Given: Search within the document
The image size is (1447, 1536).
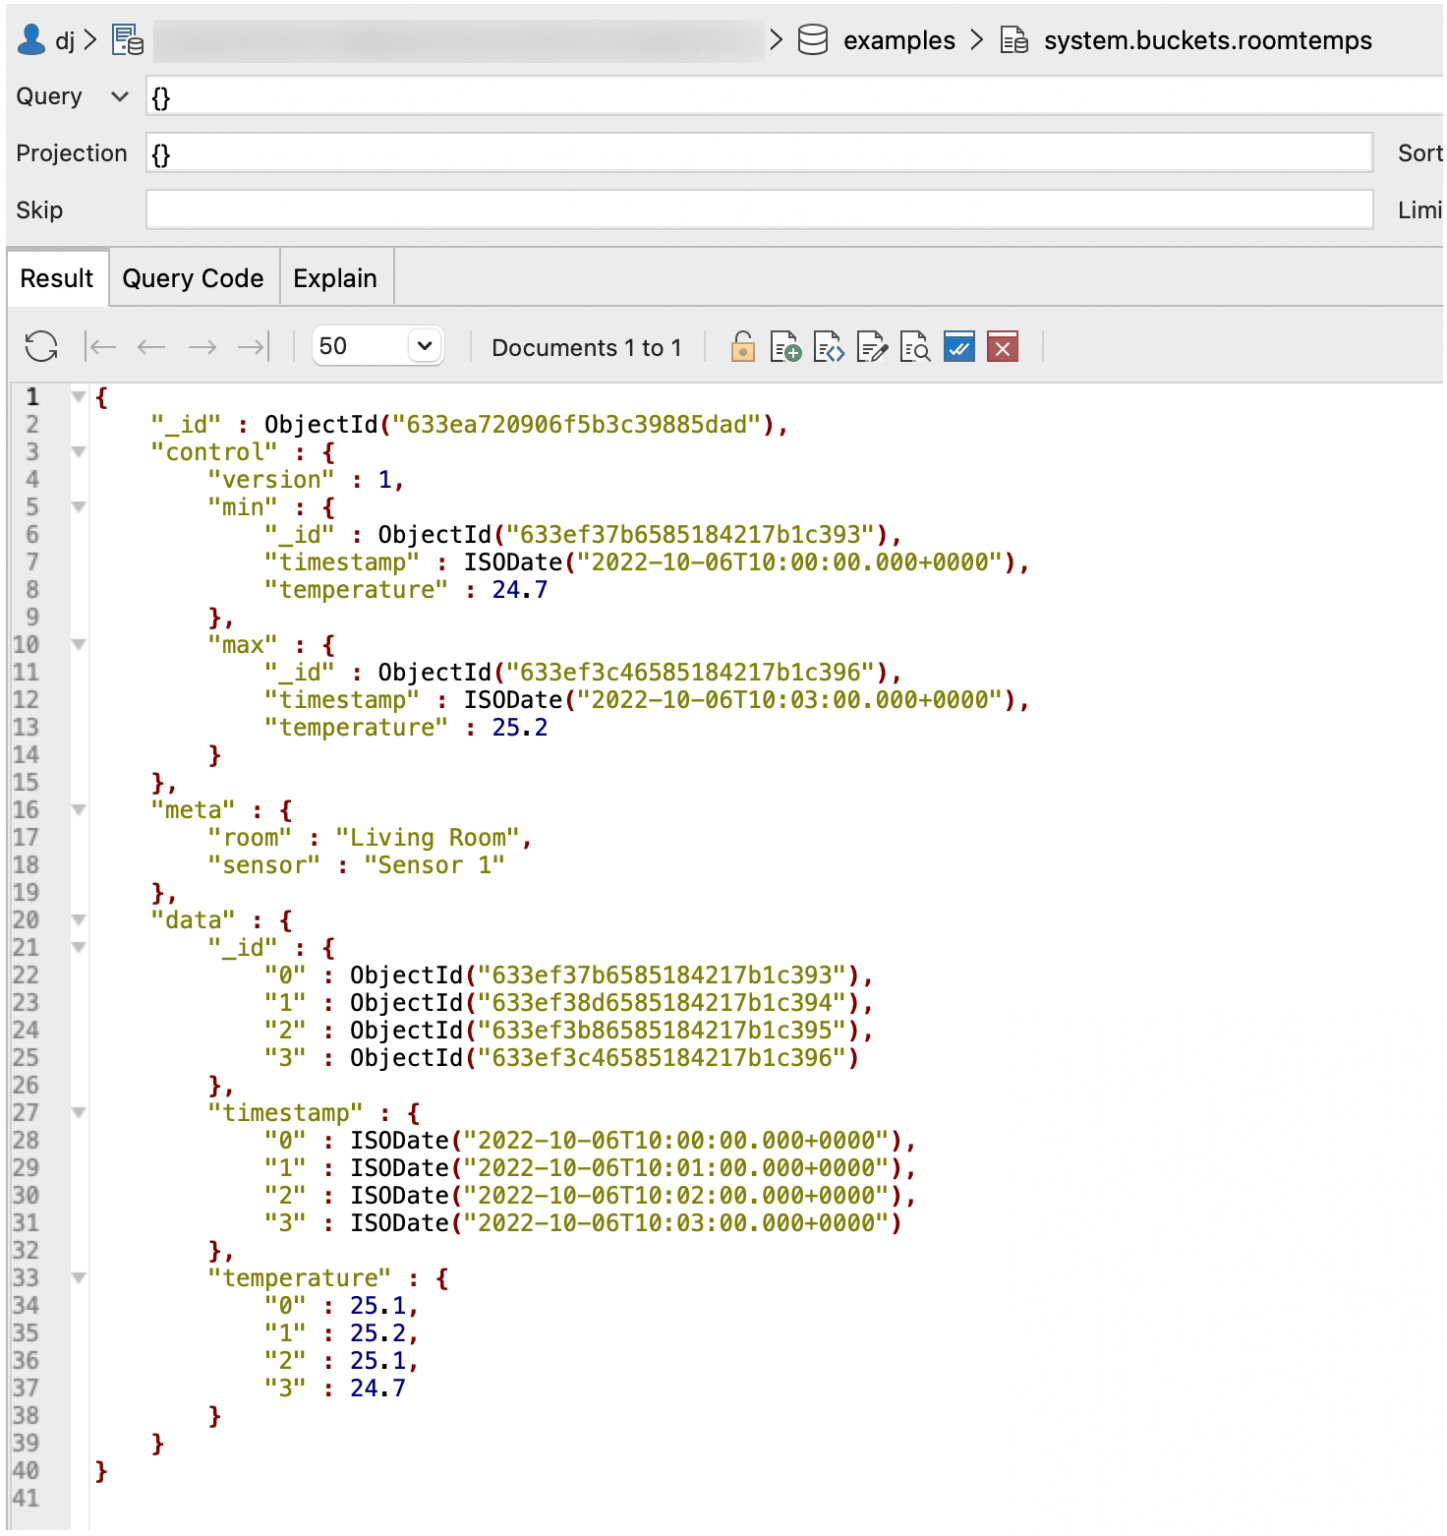Looking at the screenshot, I should coord(914,347).
